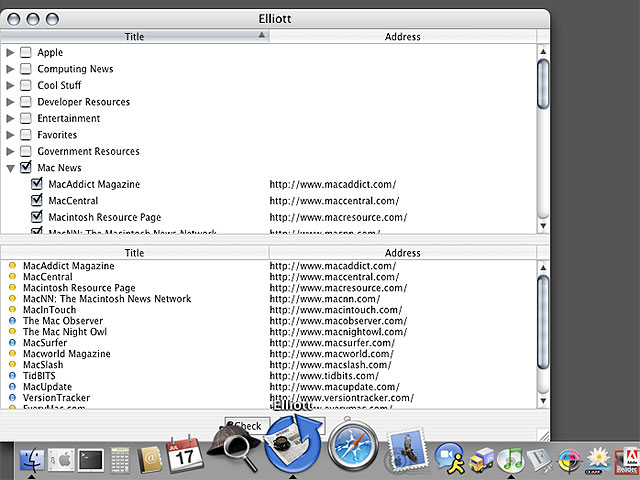Check the Computing News checkbox
The image size is (640, 480).
(26, 69)
